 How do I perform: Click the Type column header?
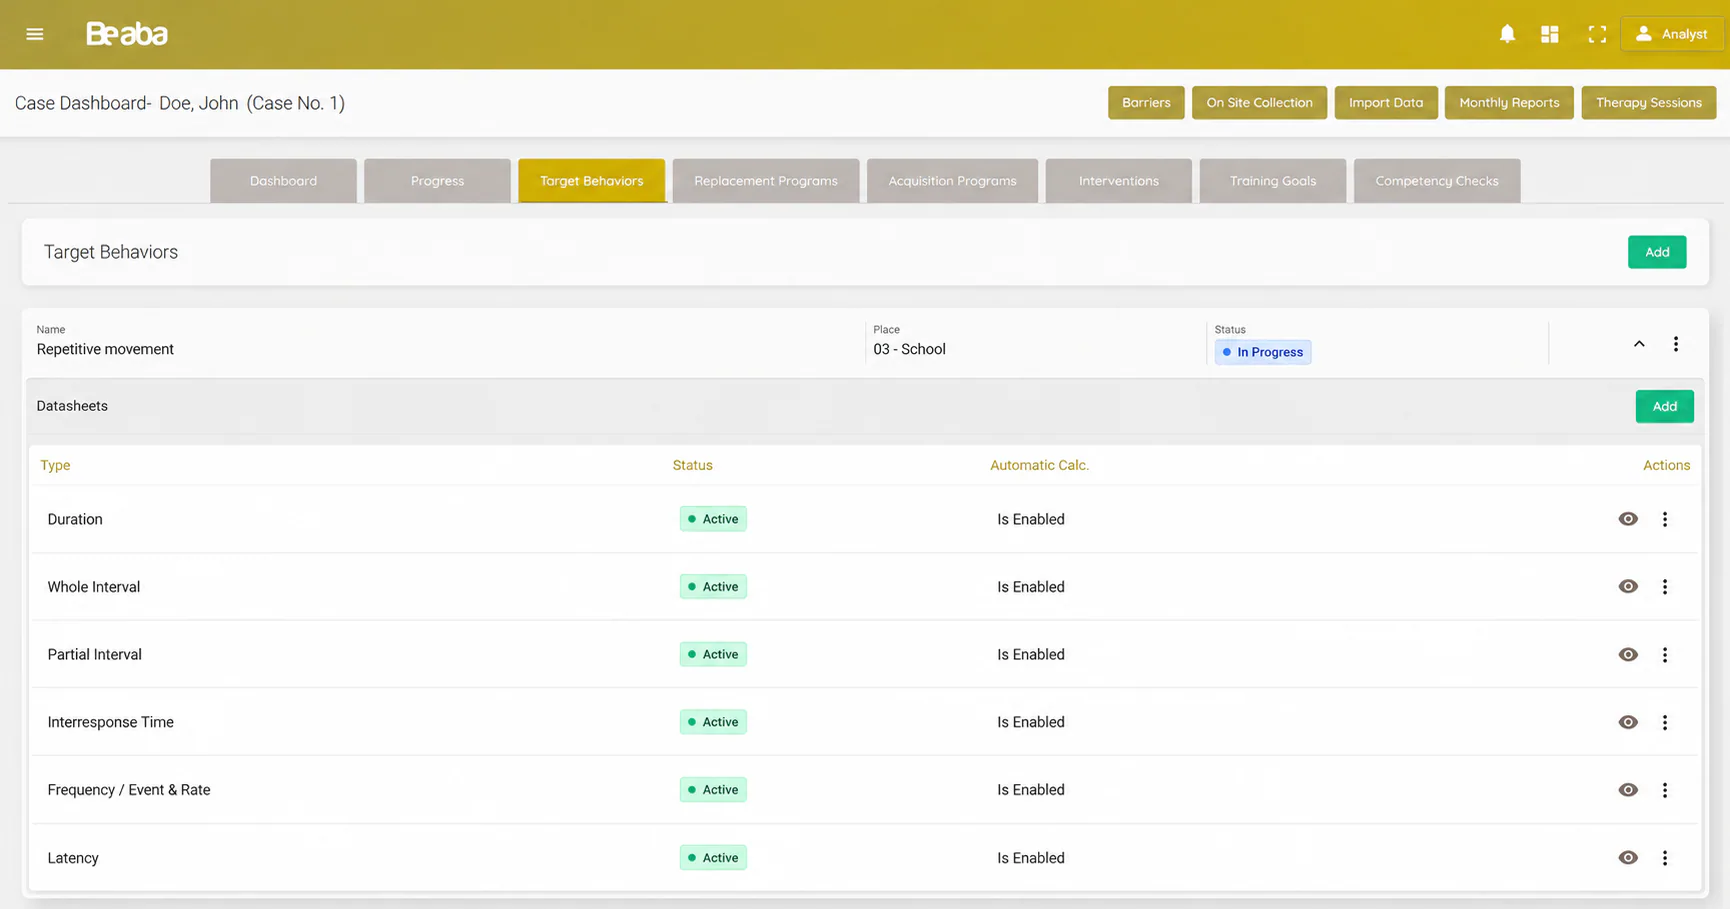pos(55,465)
